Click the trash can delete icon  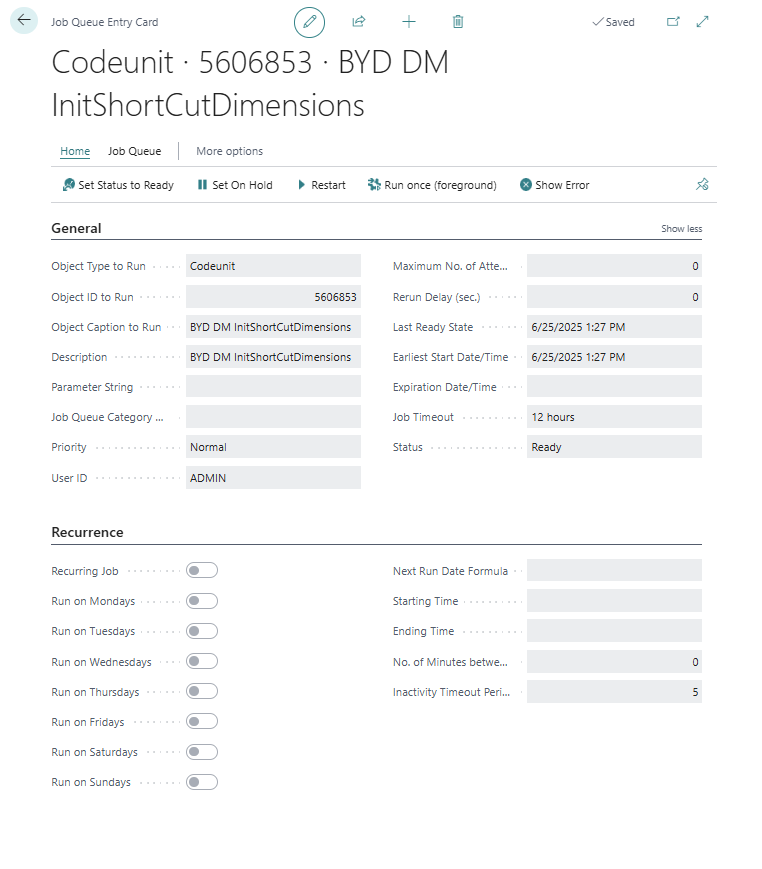pos(458,22)
